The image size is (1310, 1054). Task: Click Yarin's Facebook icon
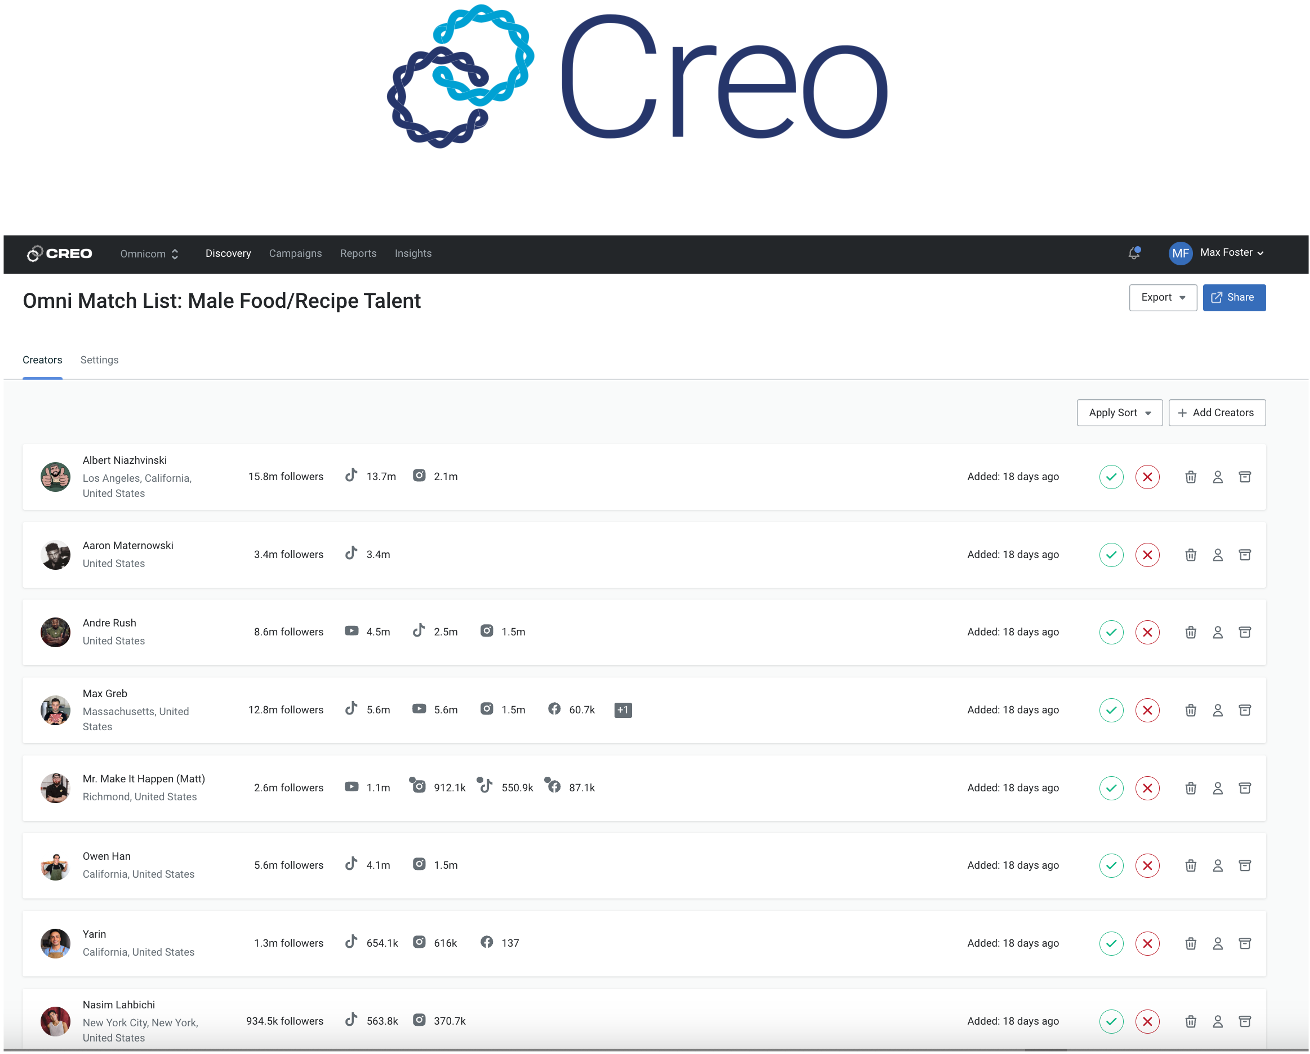coord(487,943)
